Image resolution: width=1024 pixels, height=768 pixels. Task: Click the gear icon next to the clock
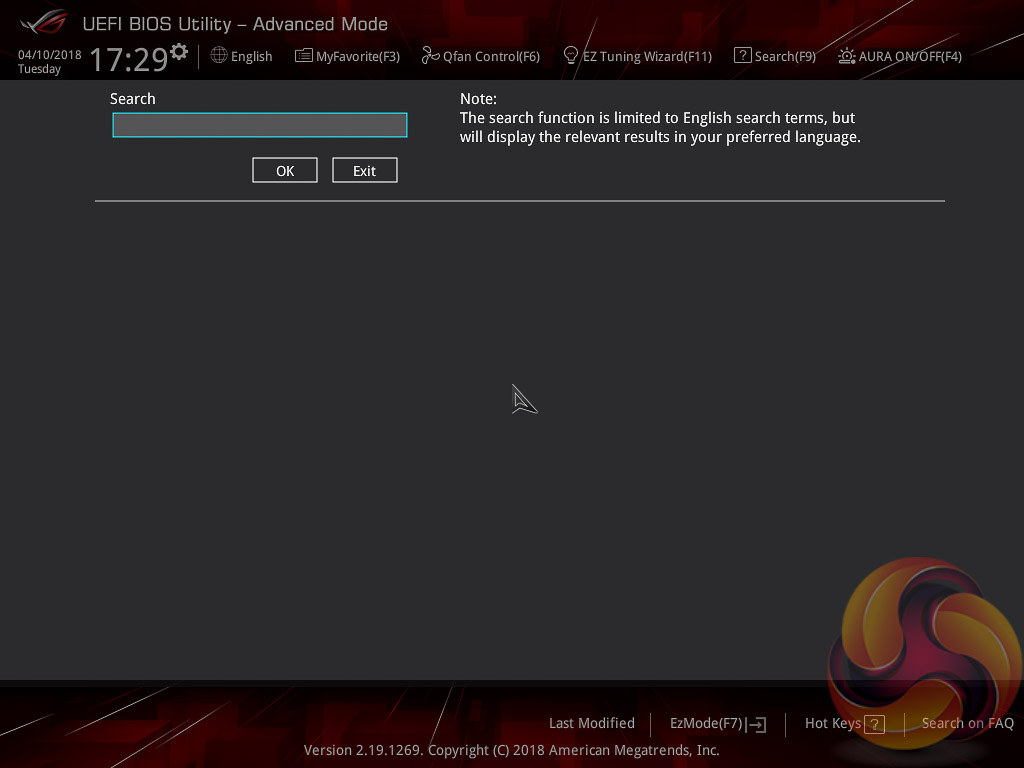(x=179, y=52)
